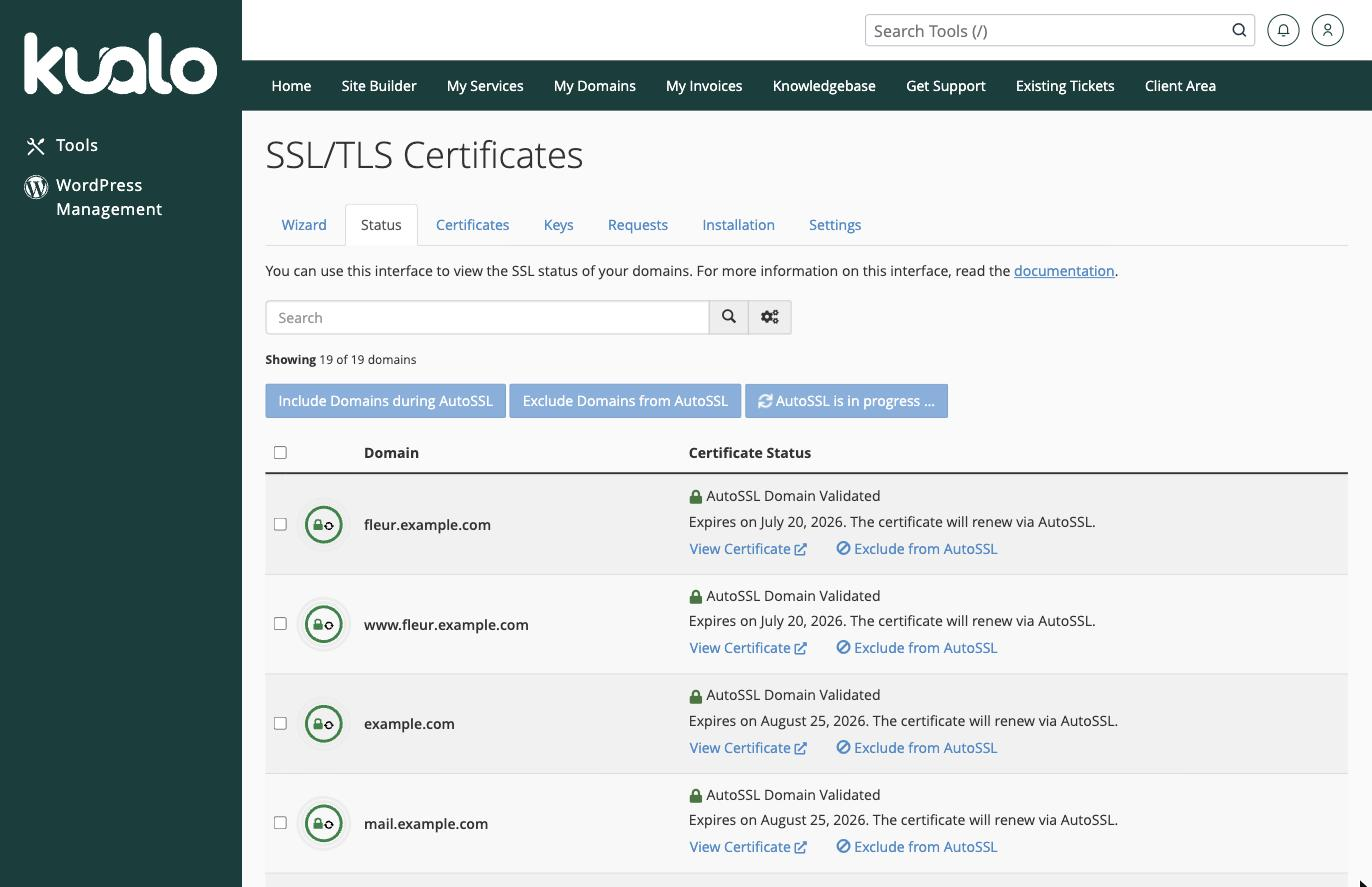Switch to the Wizard tab

click(x=304, y=225)
